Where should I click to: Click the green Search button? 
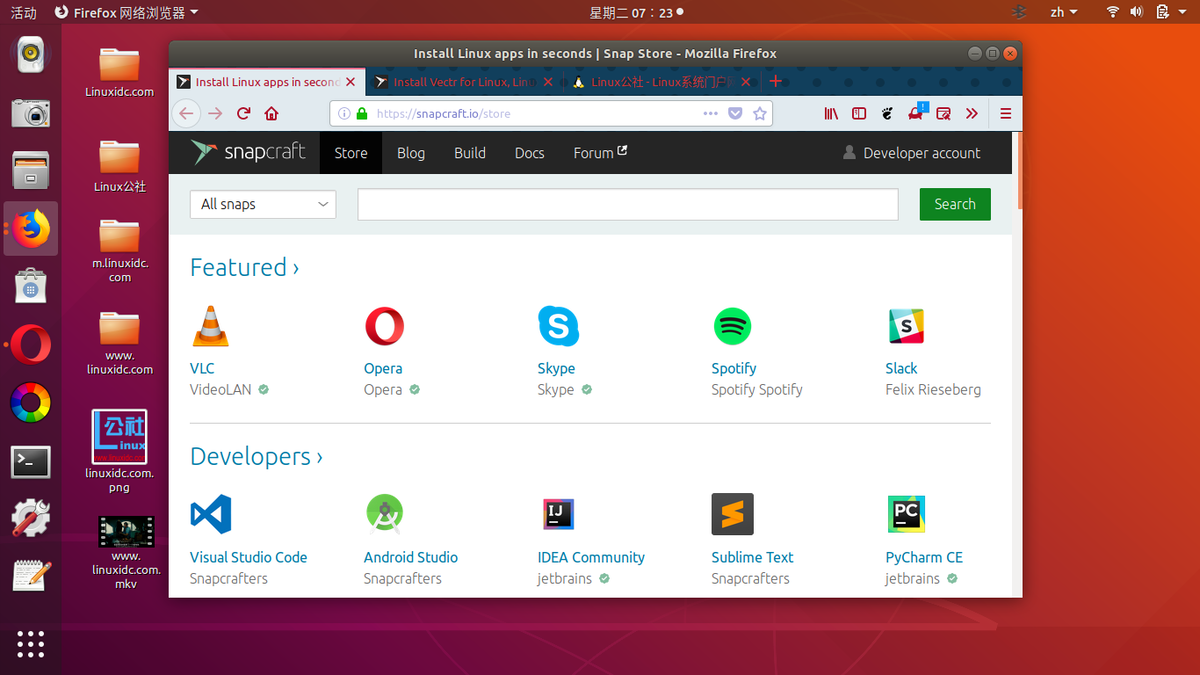(955, 204)
